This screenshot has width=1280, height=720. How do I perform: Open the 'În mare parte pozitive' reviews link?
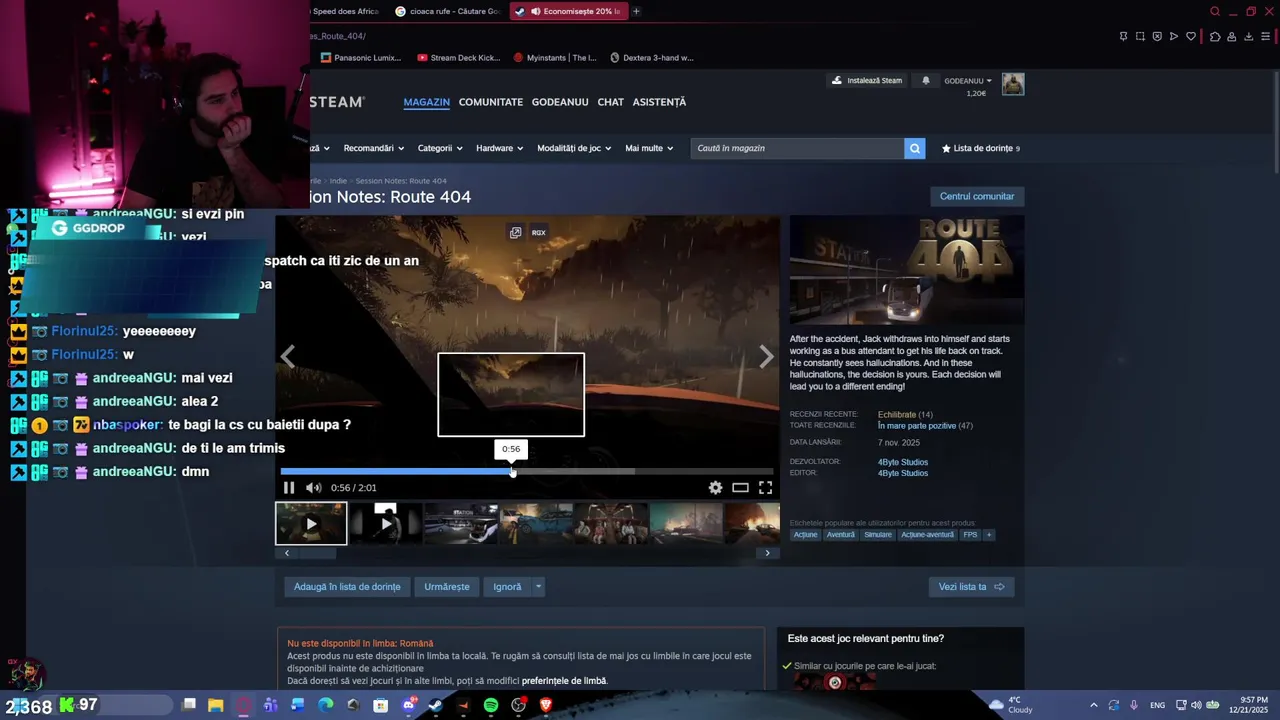pos(917,426)
